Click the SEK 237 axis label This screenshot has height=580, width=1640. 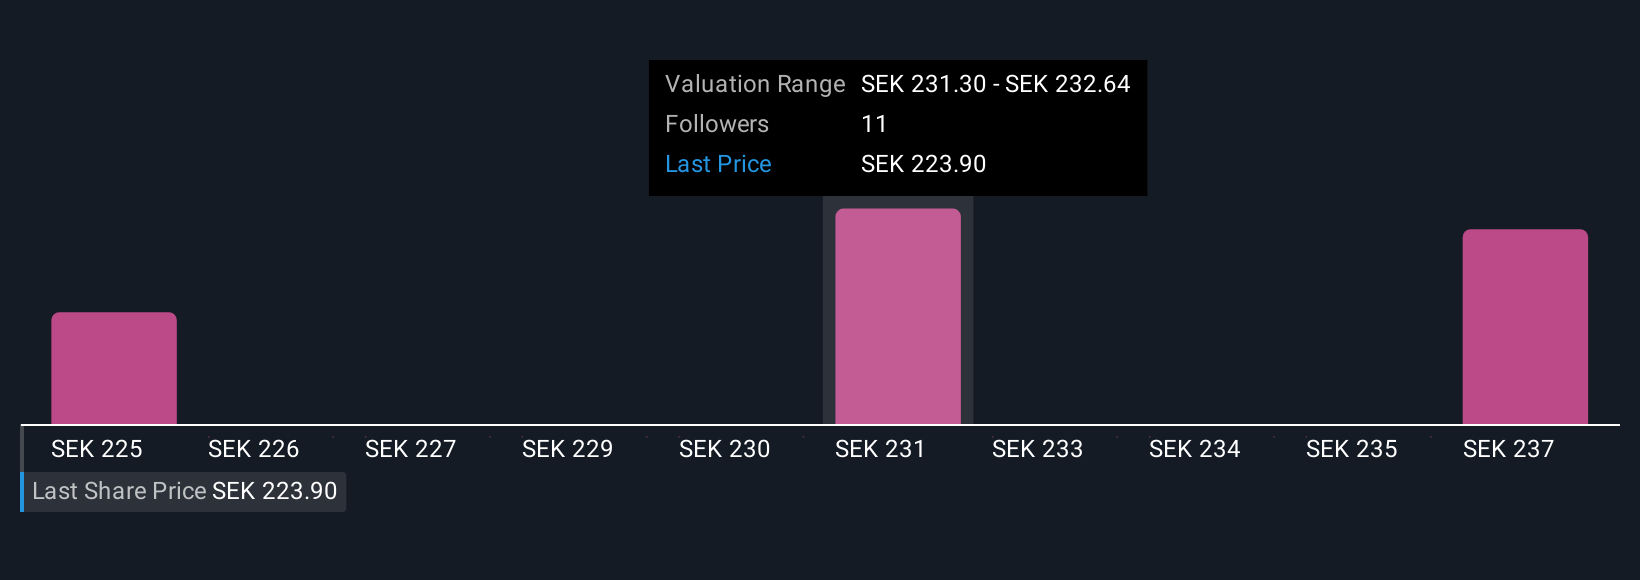click(1508, 449)
